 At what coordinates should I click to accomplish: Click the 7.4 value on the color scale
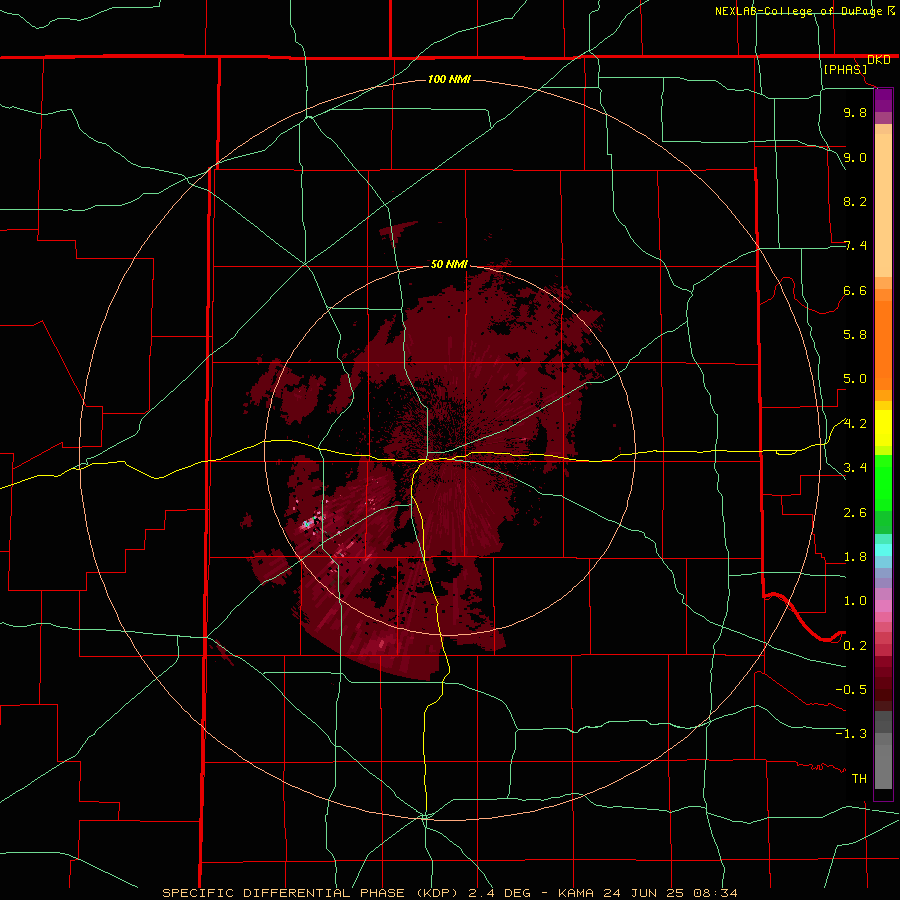tap(855, 246)
